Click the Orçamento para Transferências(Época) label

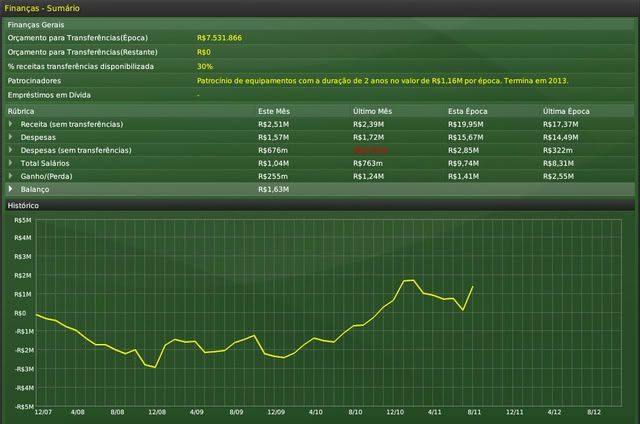78,38
